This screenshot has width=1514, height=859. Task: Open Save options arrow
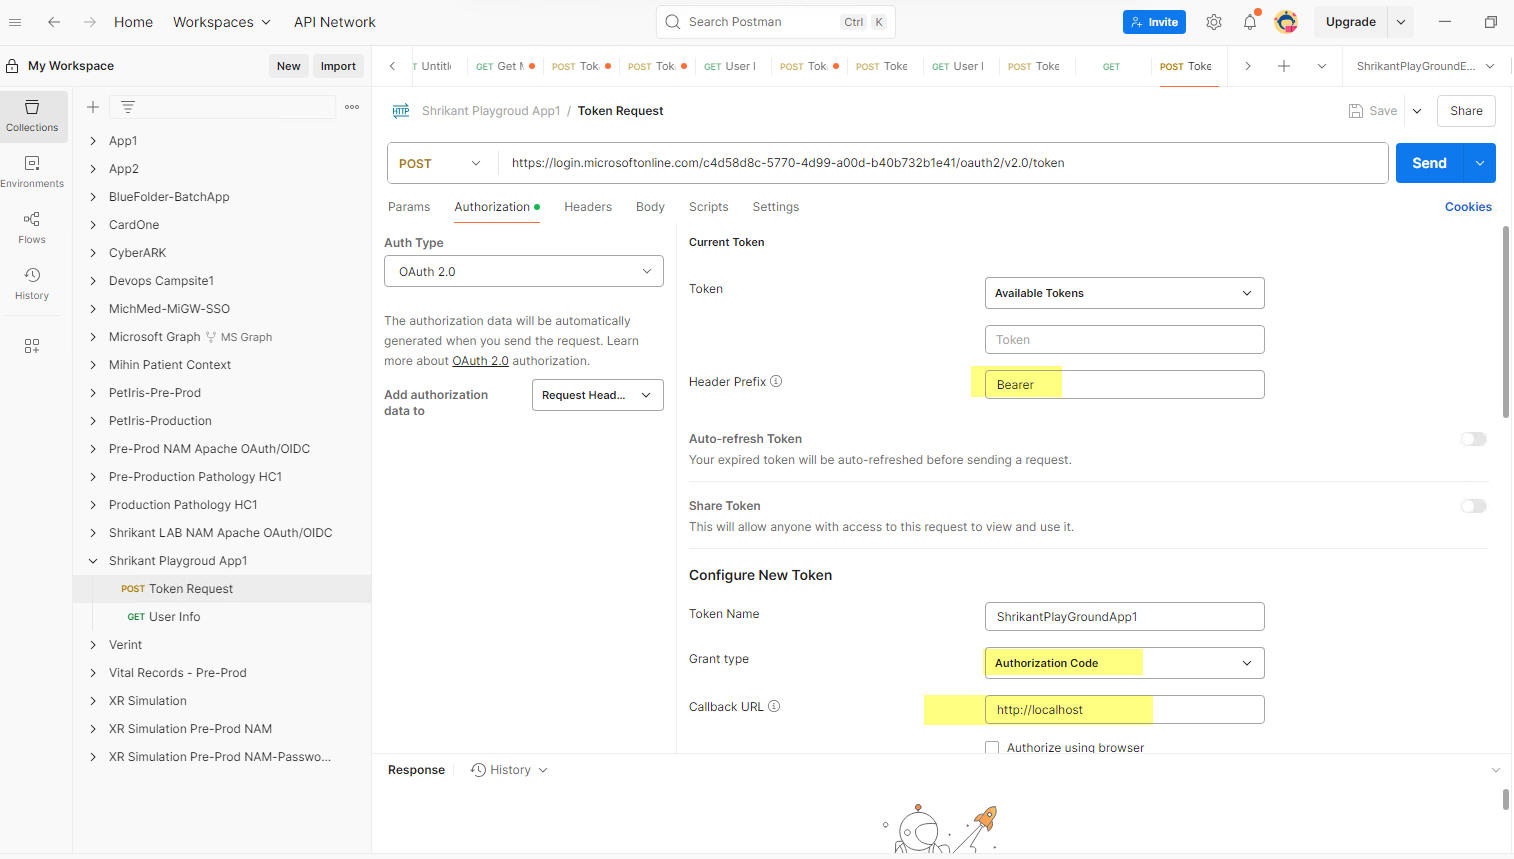click(x=1417, y=111)
